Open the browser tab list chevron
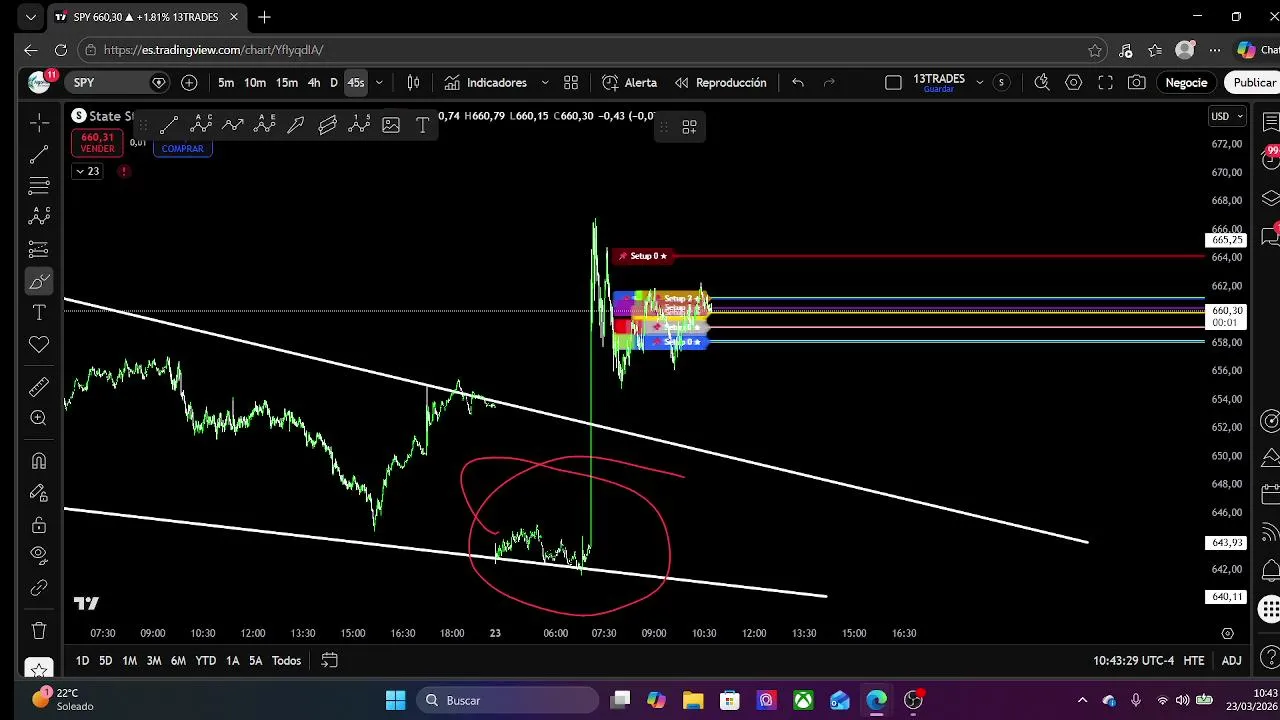The height and width of the screenshot is (720, 1280). [x=30, y=17]
